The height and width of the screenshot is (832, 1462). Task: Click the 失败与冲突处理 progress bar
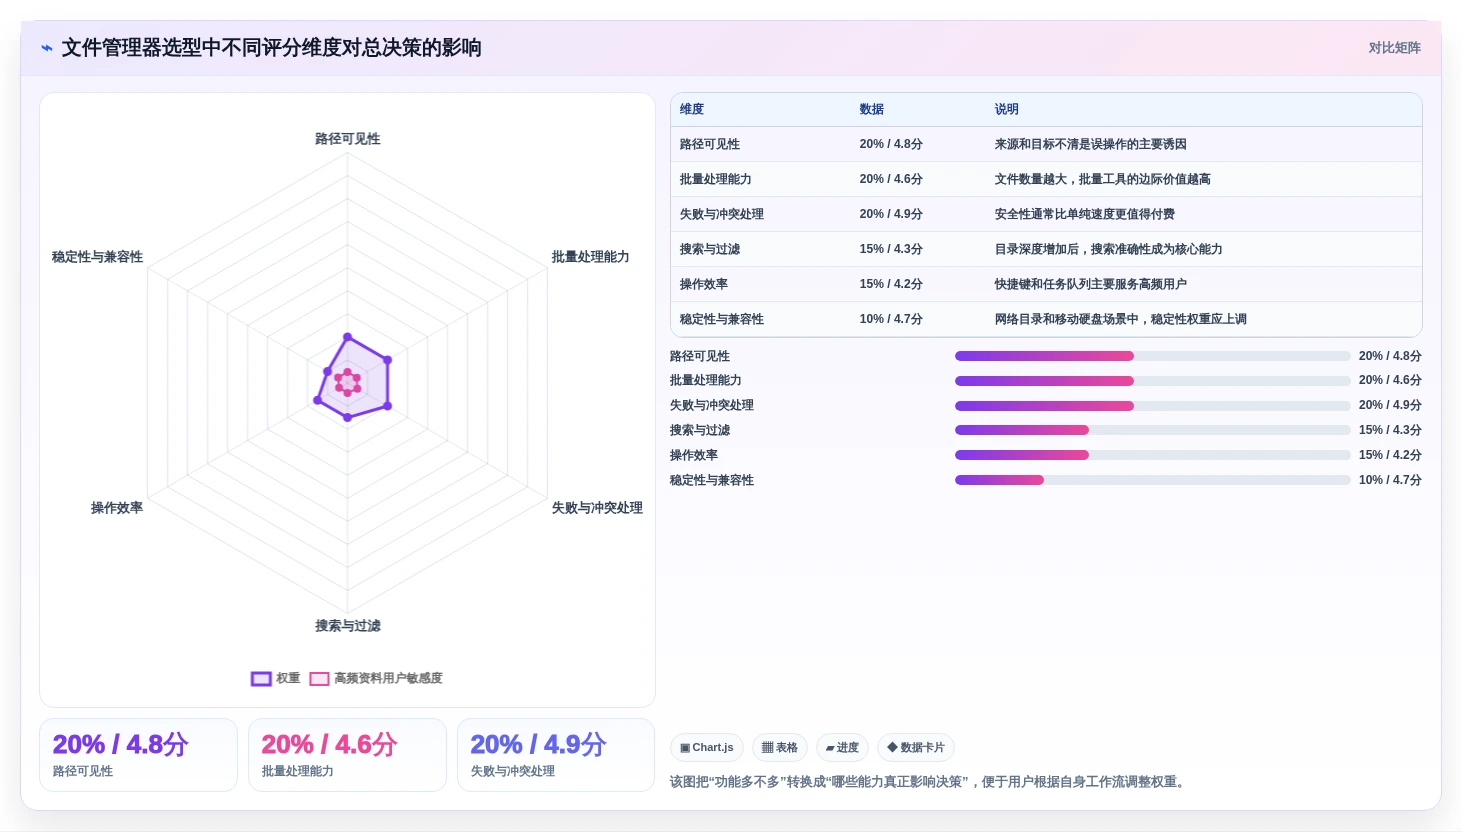pyautogui.click(x=1152, y=406)
